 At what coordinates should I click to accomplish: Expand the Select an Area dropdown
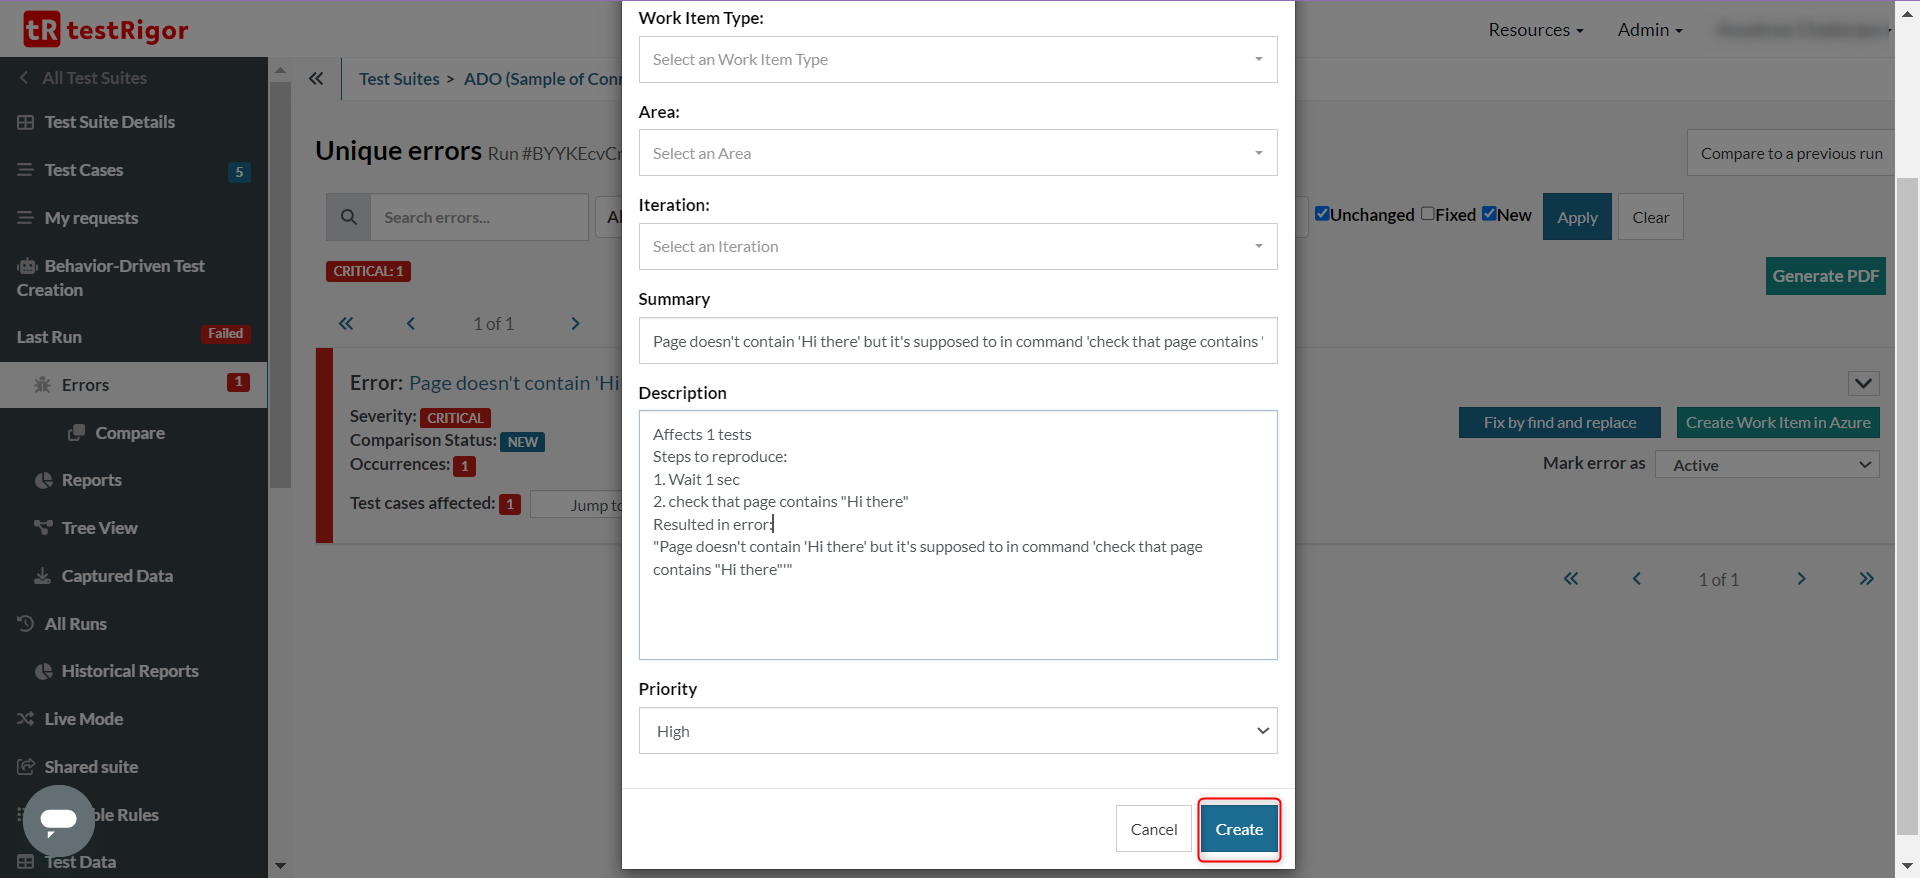(x=957, y=153)
